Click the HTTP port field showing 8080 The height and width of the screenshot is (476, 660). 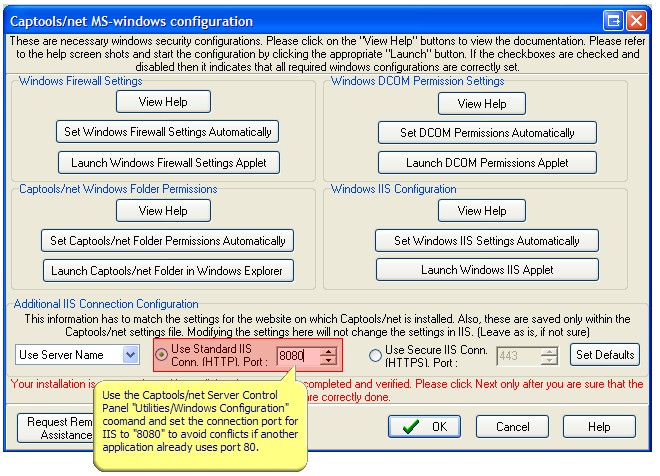point(297,355)
